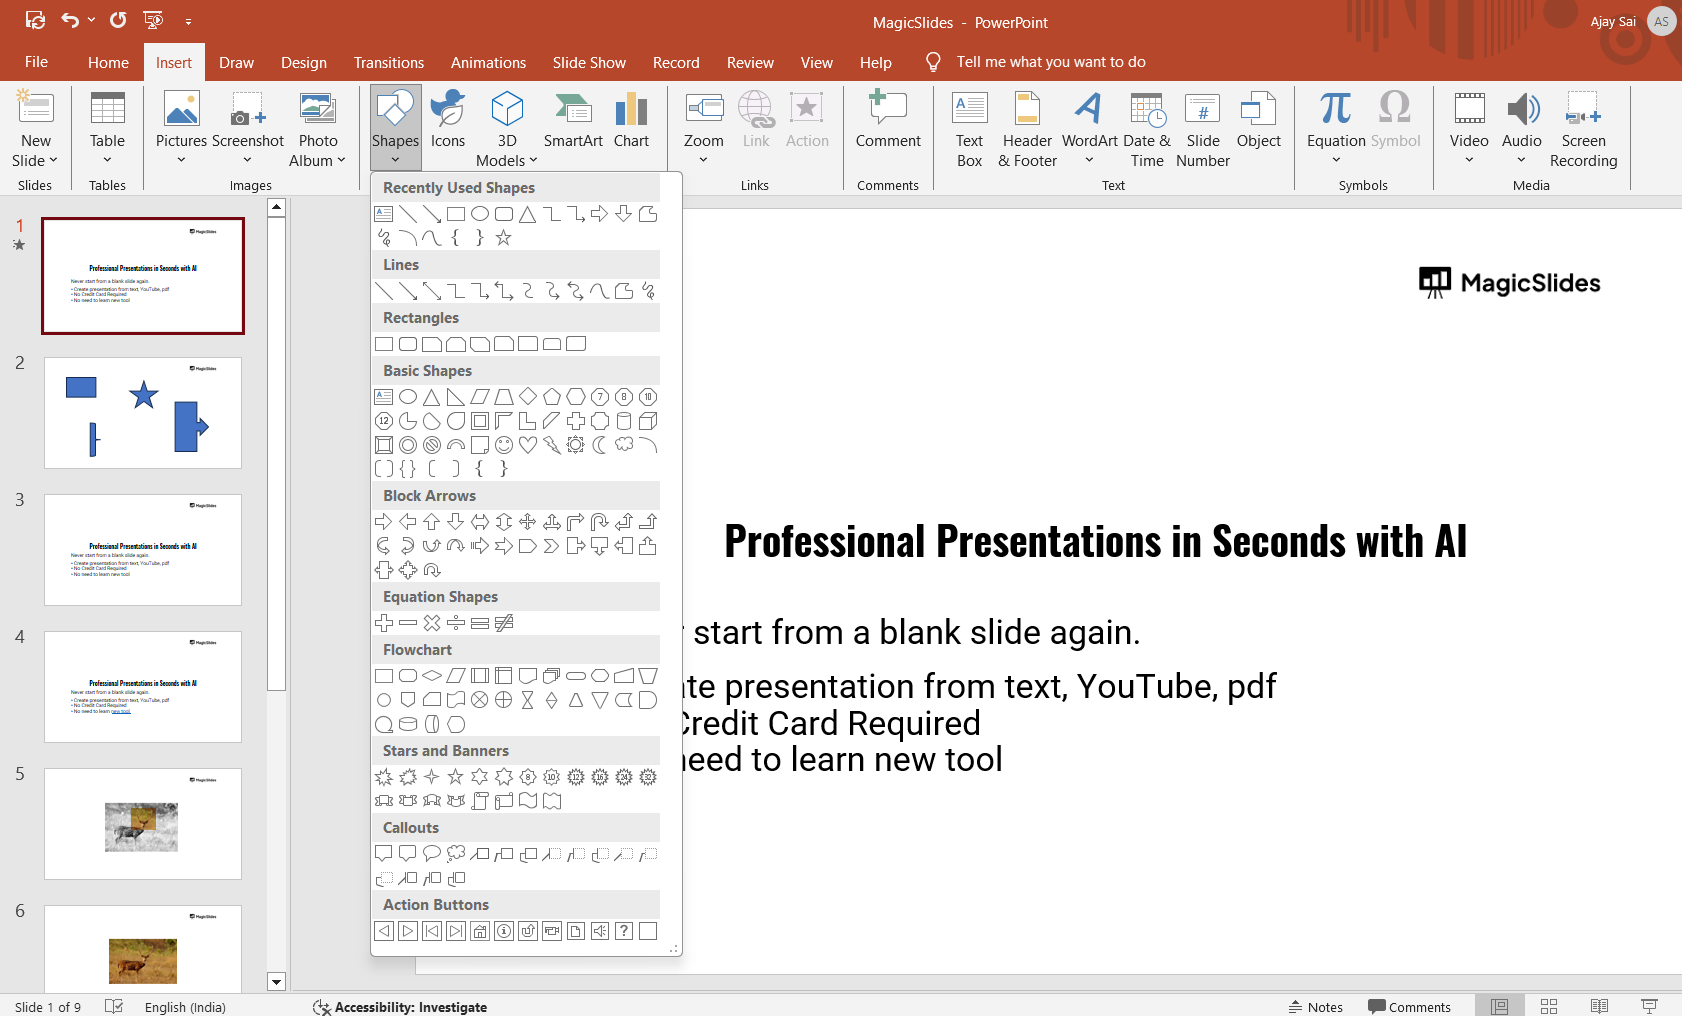Open the Equation tool

1335,121
